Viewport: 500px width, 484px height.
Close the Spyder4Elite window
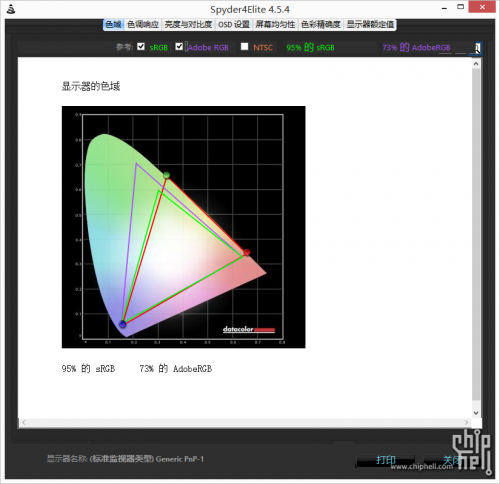482,7
